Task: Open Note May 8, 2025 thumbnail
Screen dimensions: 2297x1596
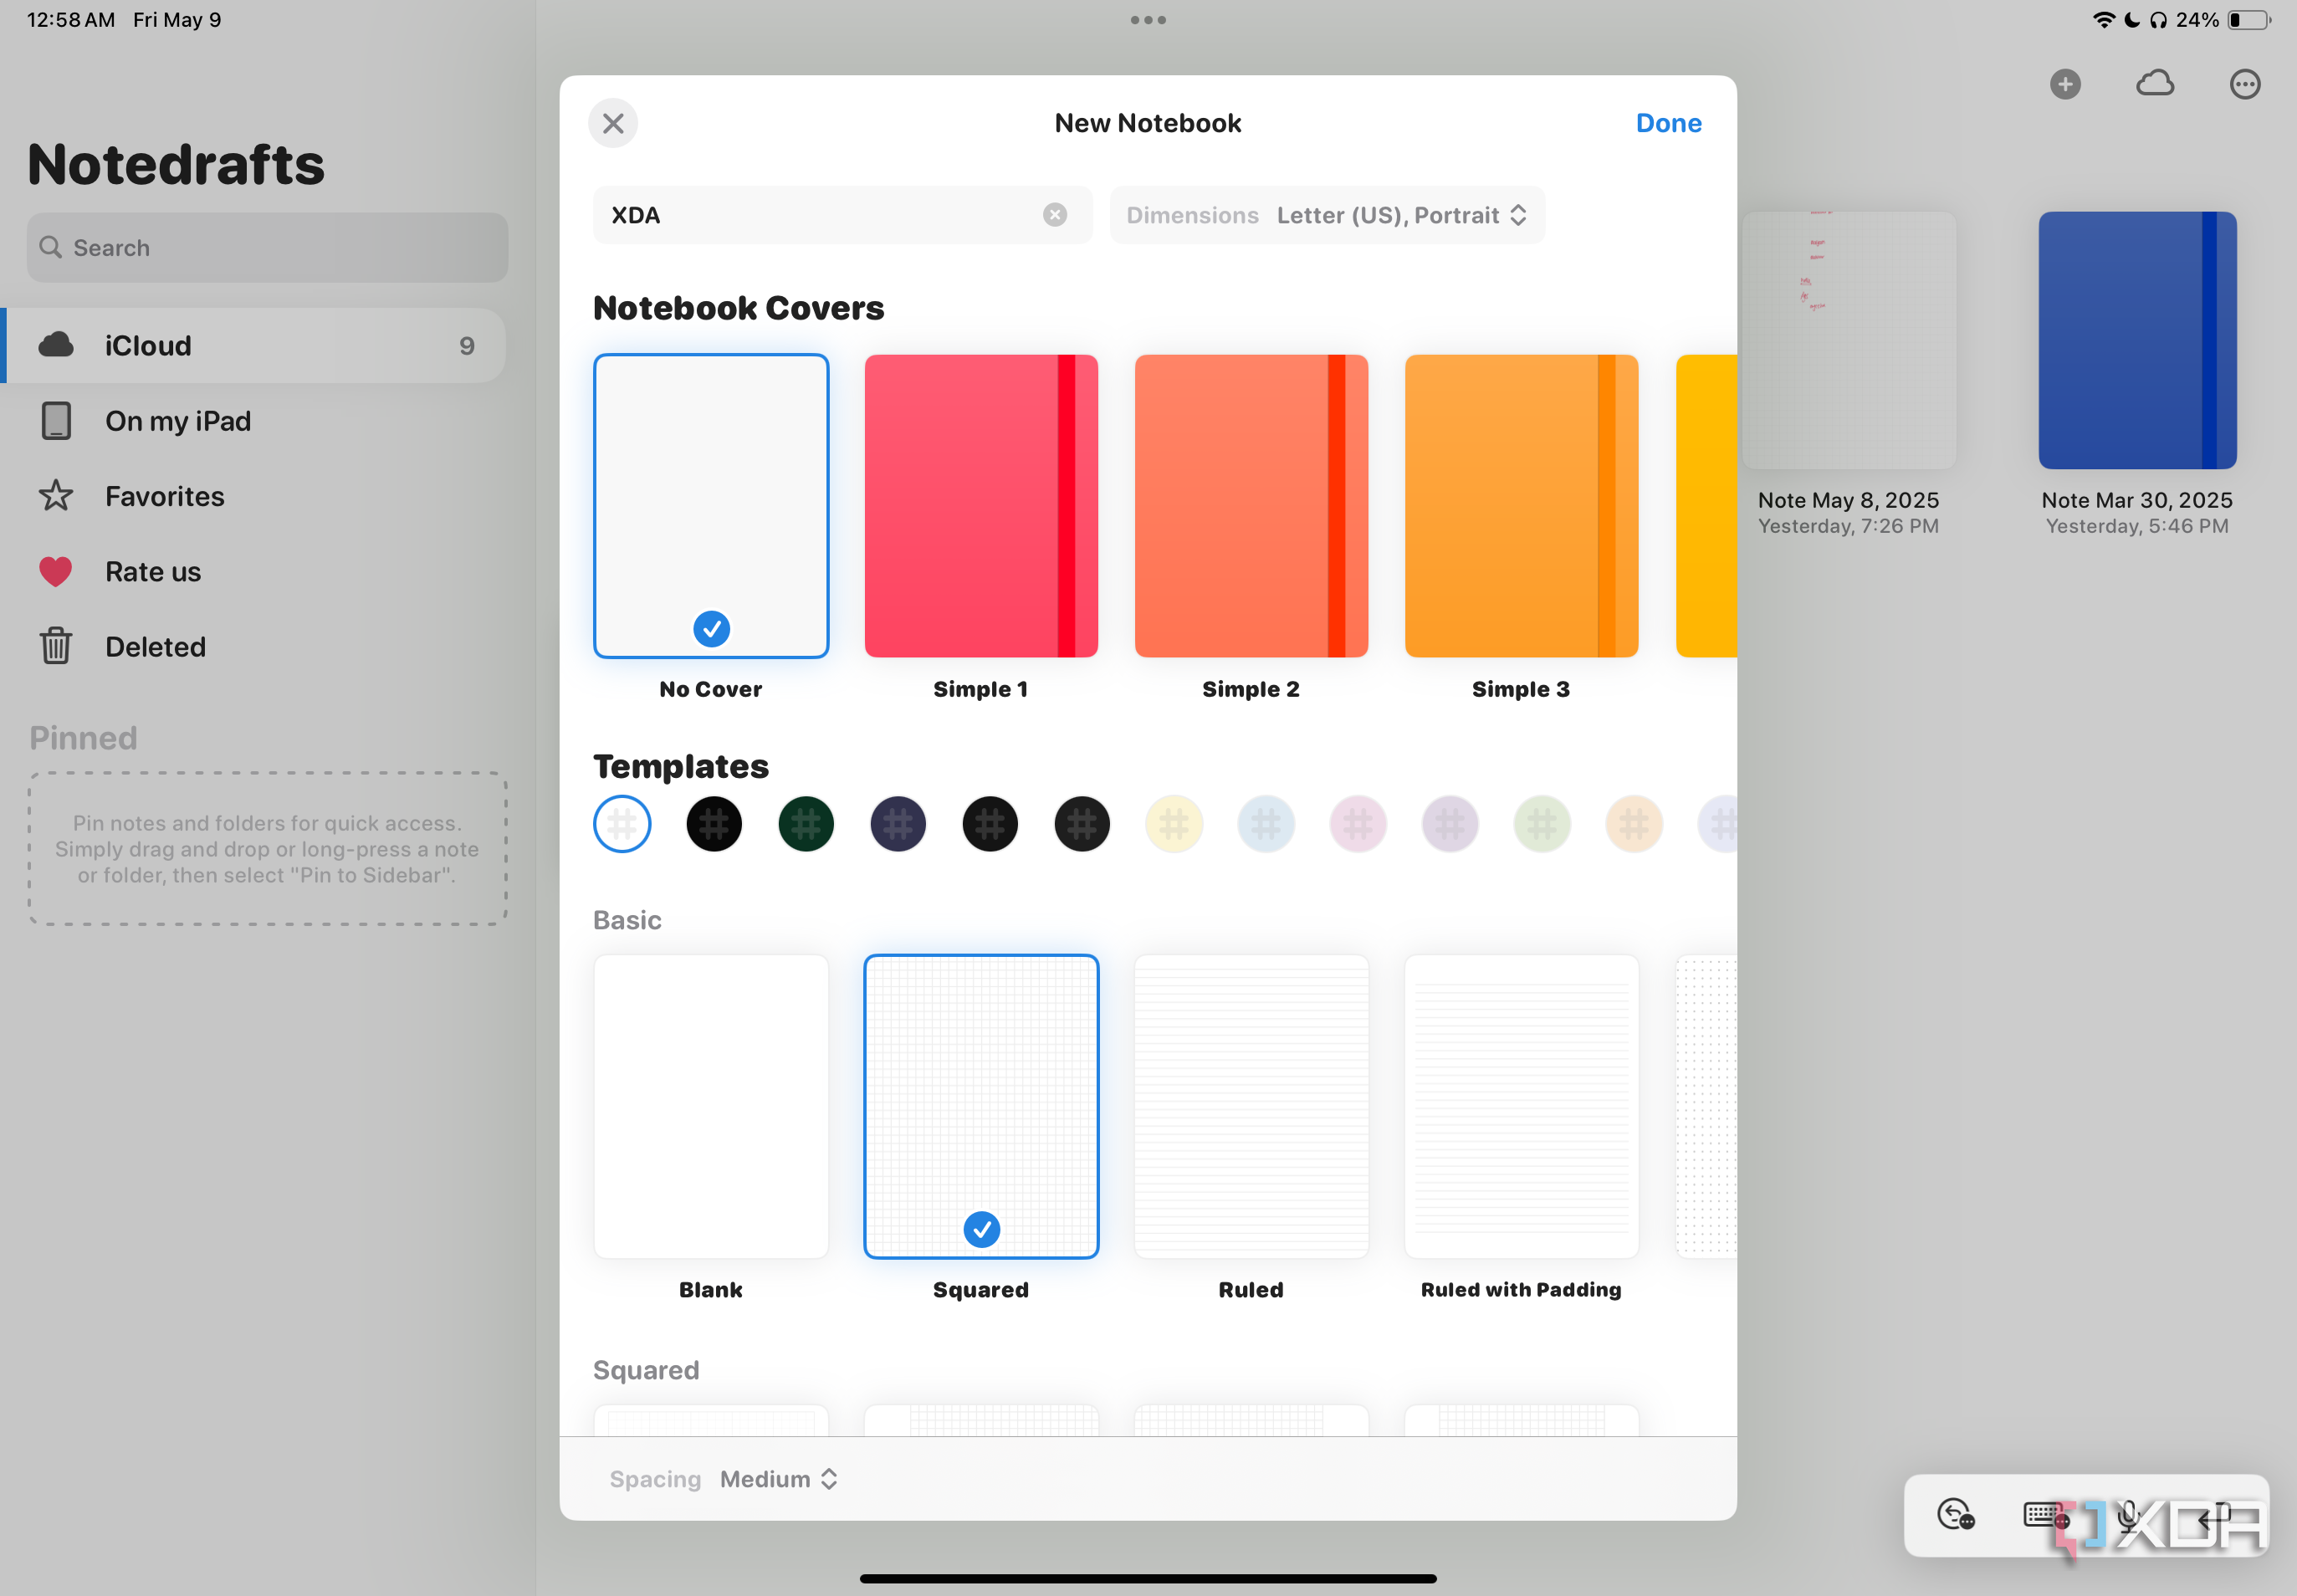Action: pyautogui.click(x=1848, y=340)
